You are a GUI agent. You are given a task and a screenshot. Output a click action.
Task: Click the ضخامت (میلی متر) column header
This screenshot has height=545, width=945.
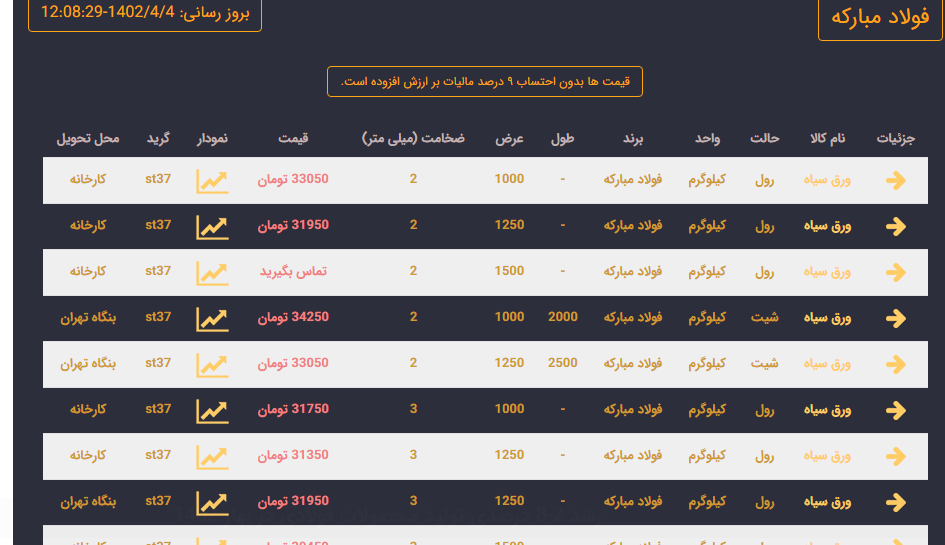tap(413, 138)
